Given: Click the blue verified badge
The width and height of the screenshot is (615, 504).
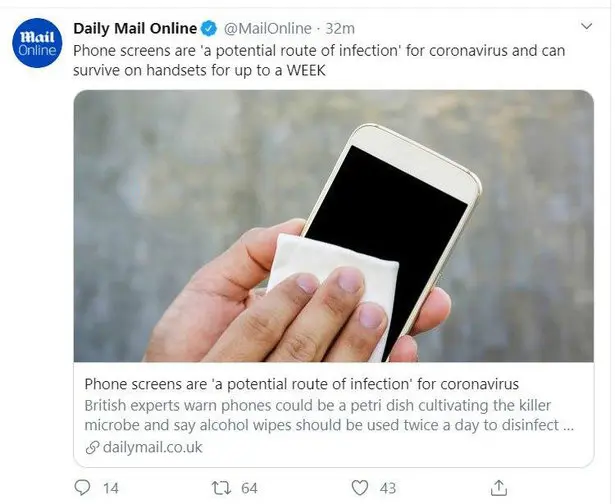Looking at the screenshot, I should click(209, 29).
